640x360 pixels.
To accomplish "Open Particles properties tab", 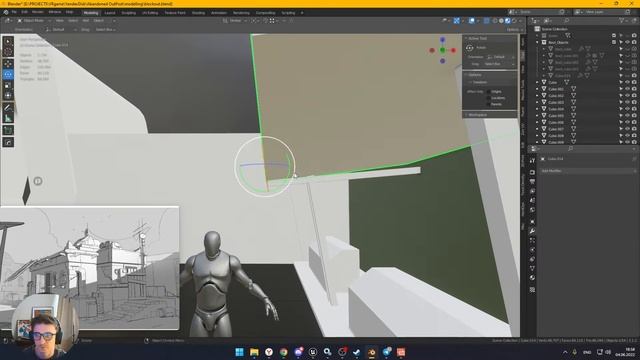I will (x=532, y=240).
